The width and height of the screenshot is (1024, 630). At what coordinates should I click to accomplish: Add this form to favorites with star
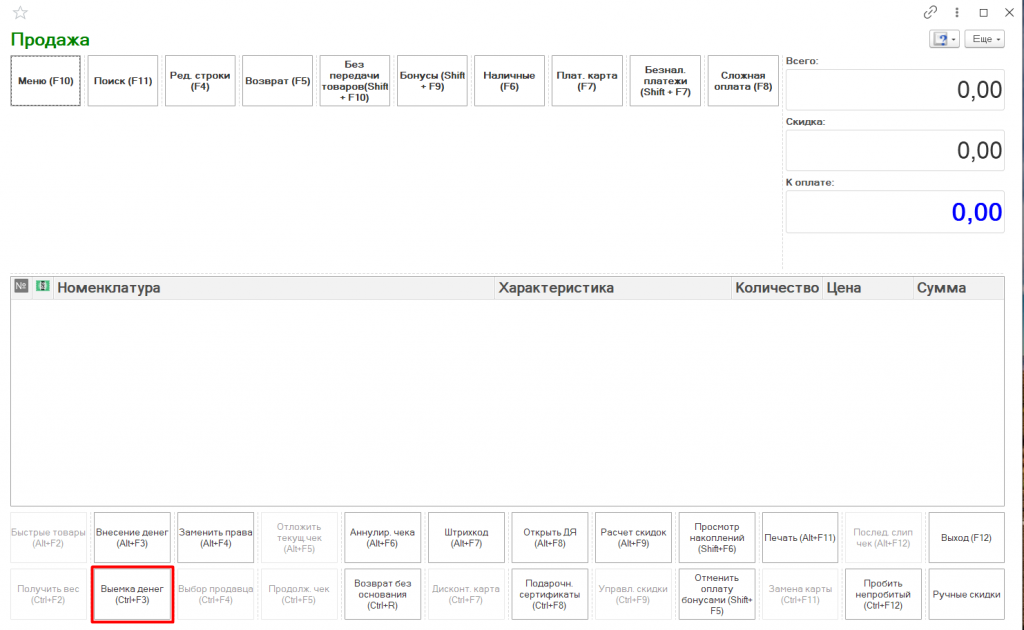(20, 13)
